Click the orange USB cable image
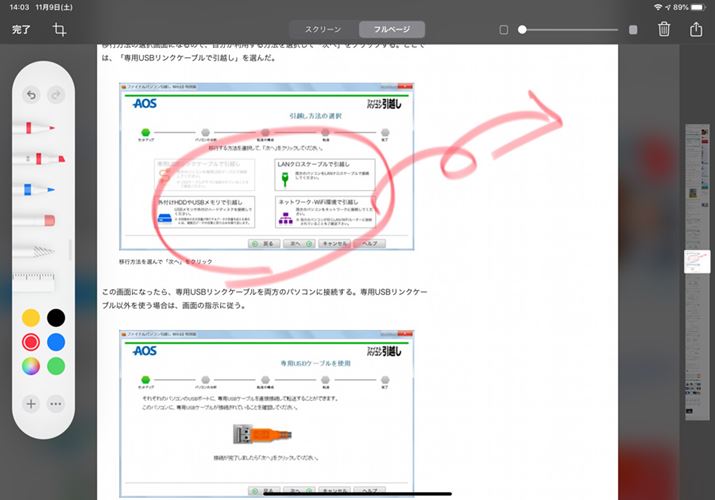Image resolution: width=715 pixels, height=500 pixels. point(262,434)
